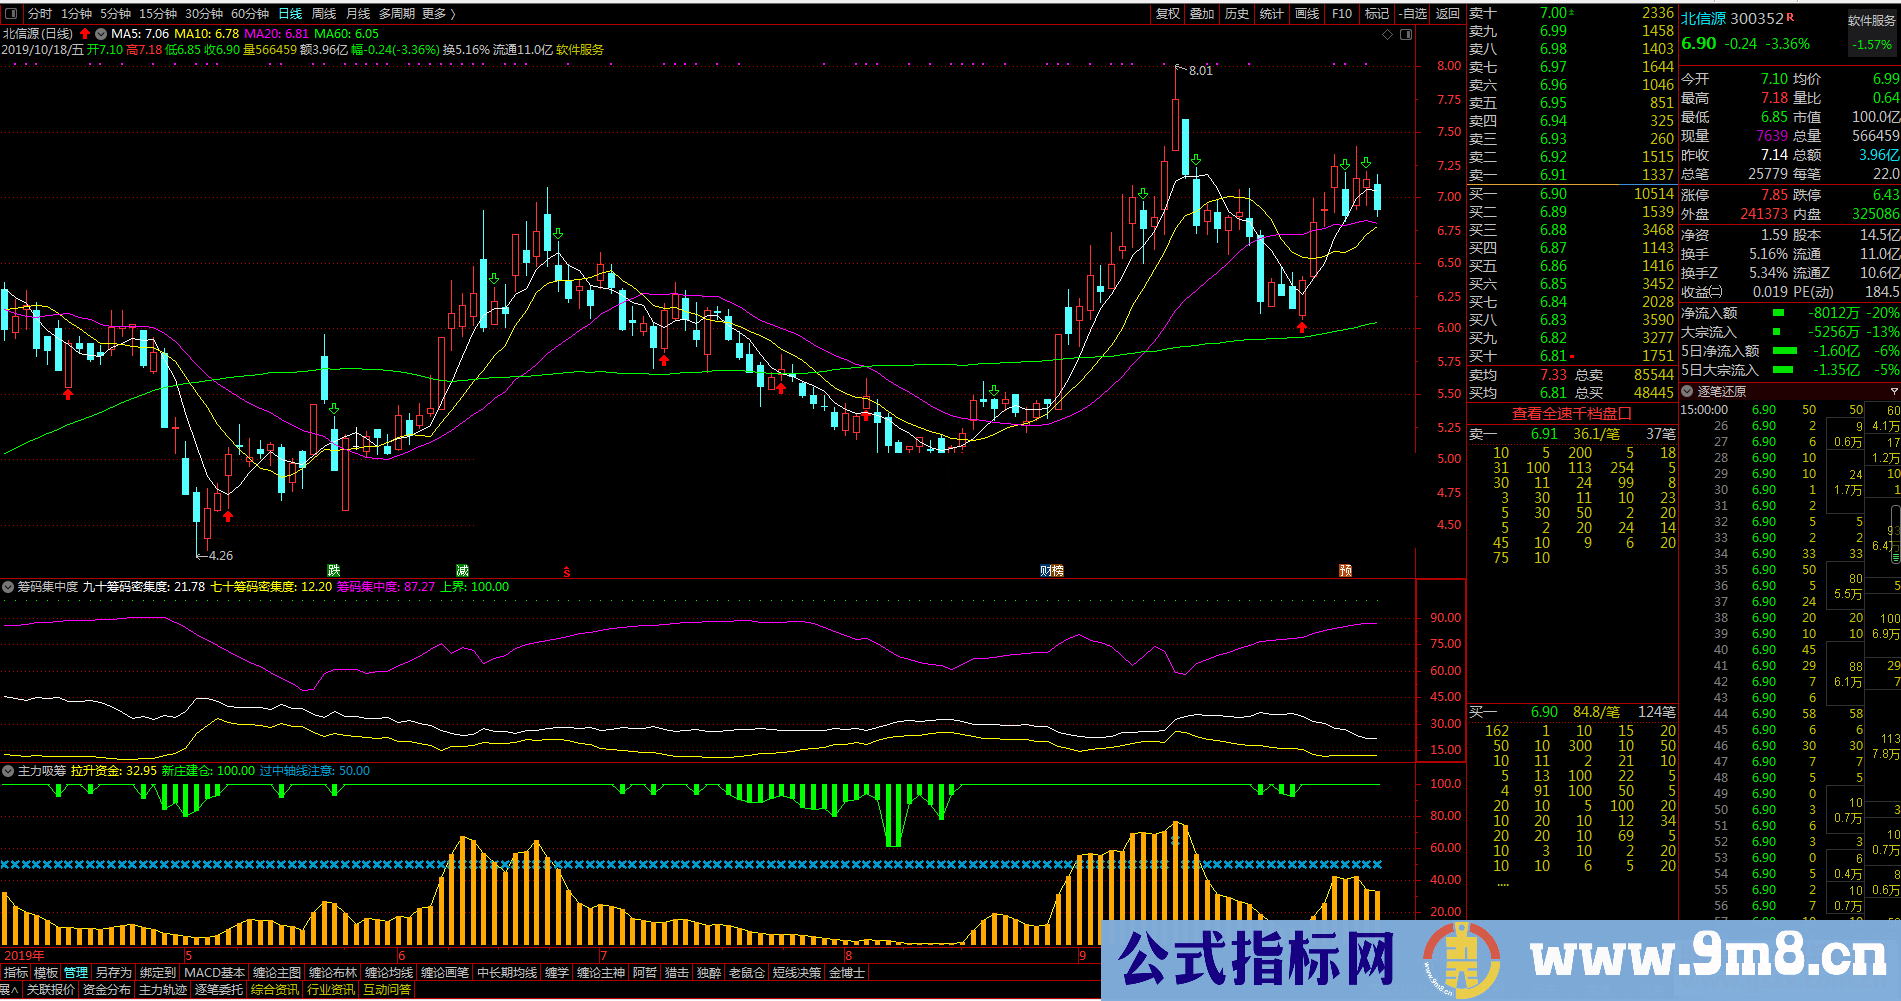1901x1001 pixels.
Task: Switch to 月线 monthly chart
Action: click(x=358, y=13)
